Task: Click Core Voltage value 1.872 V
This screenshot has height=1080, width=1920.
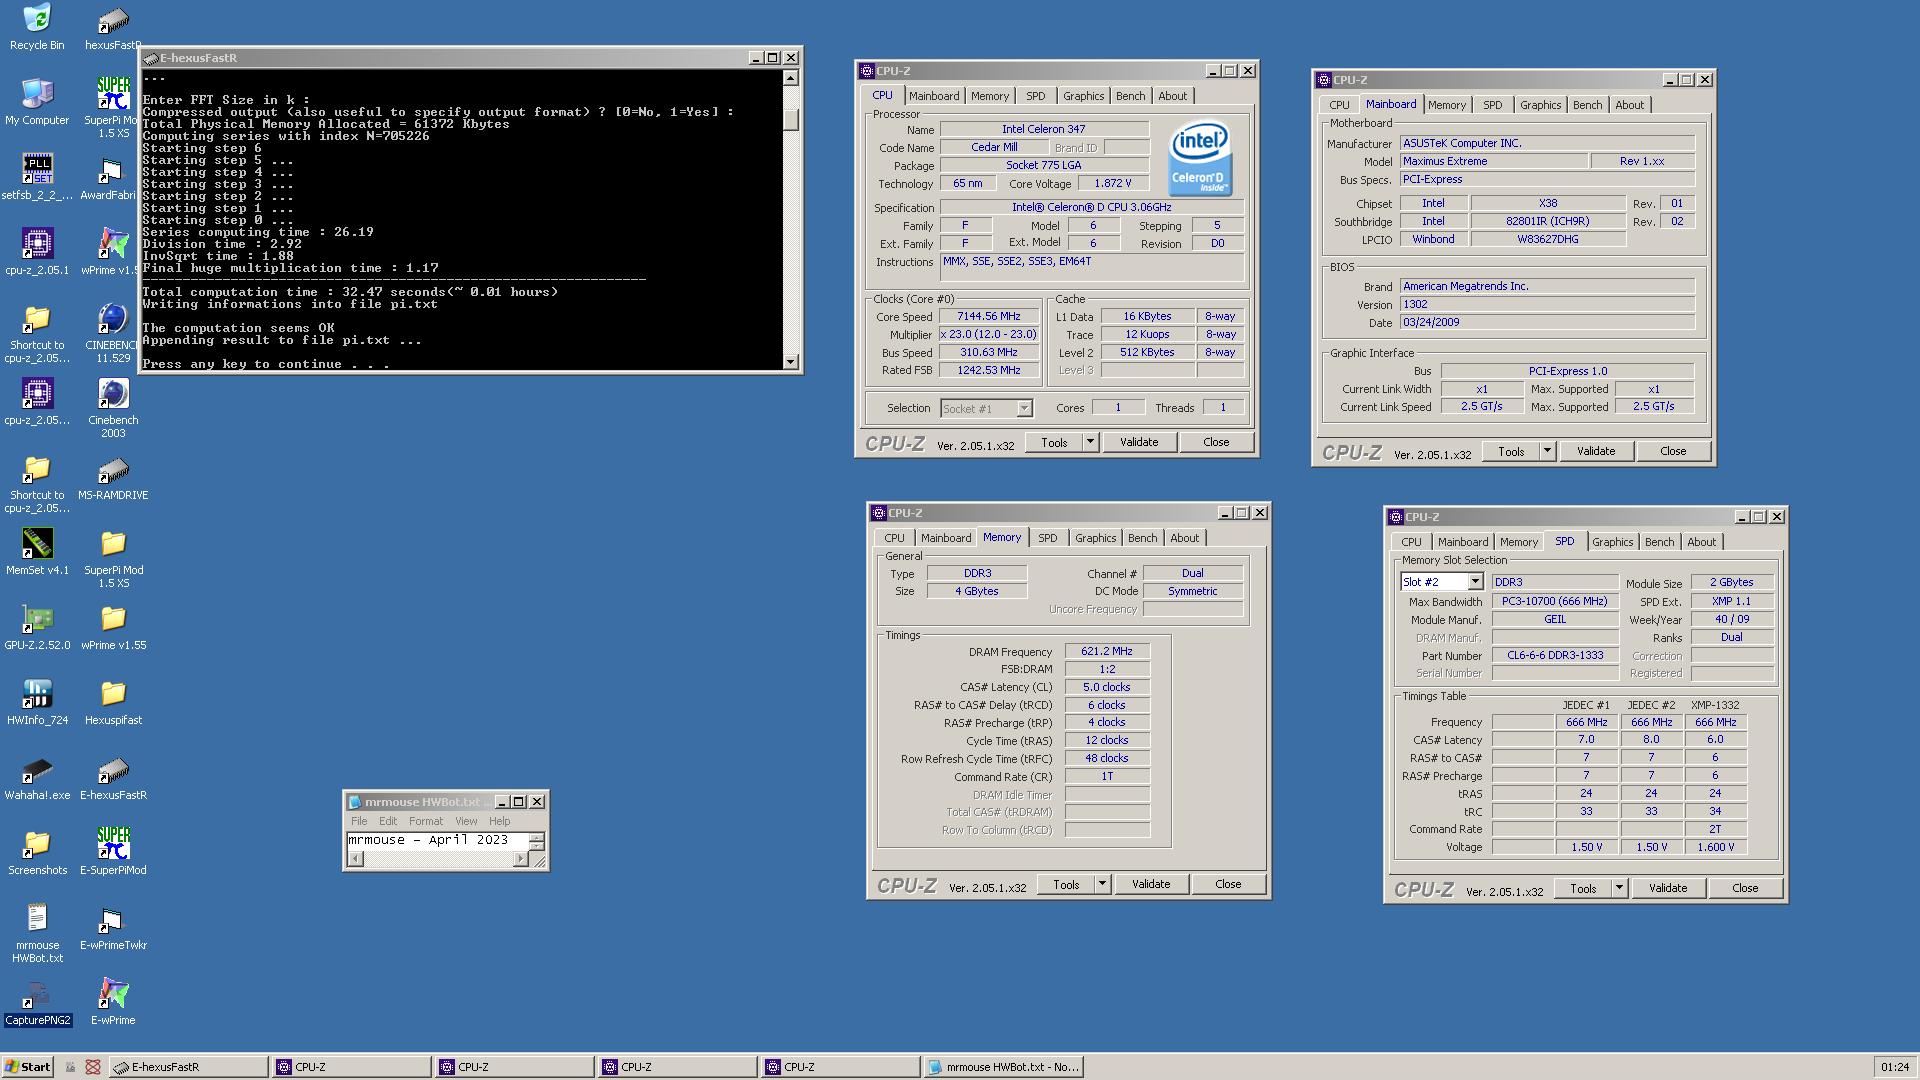Action: point(1112,183)
